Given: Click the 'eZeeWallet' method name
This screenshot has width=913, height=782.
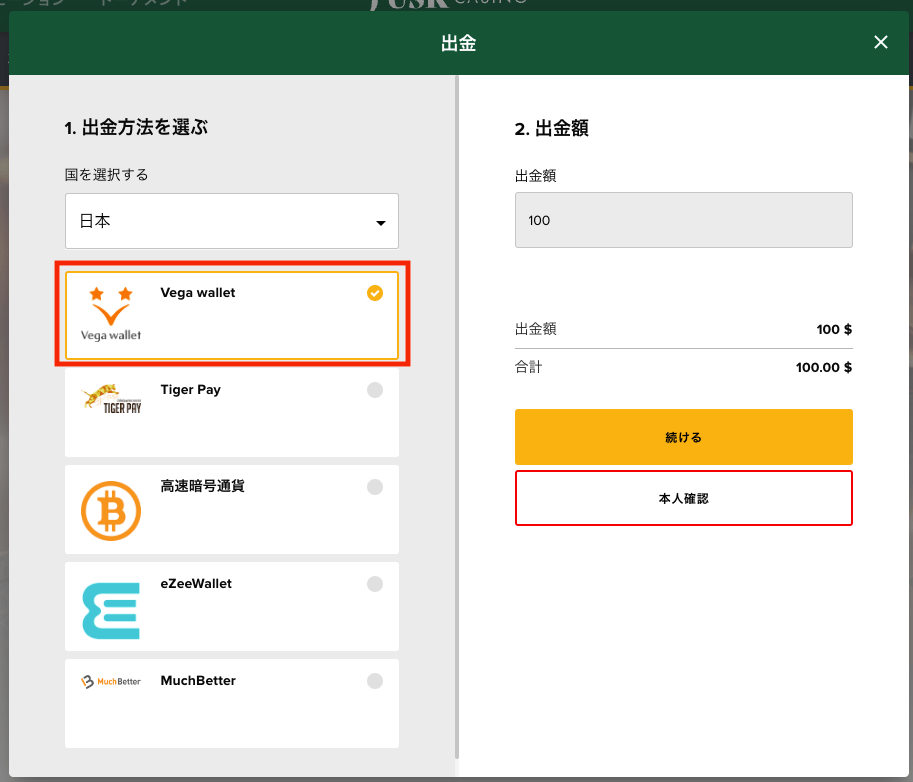Looking at the screenshot, I should point(196,583).
